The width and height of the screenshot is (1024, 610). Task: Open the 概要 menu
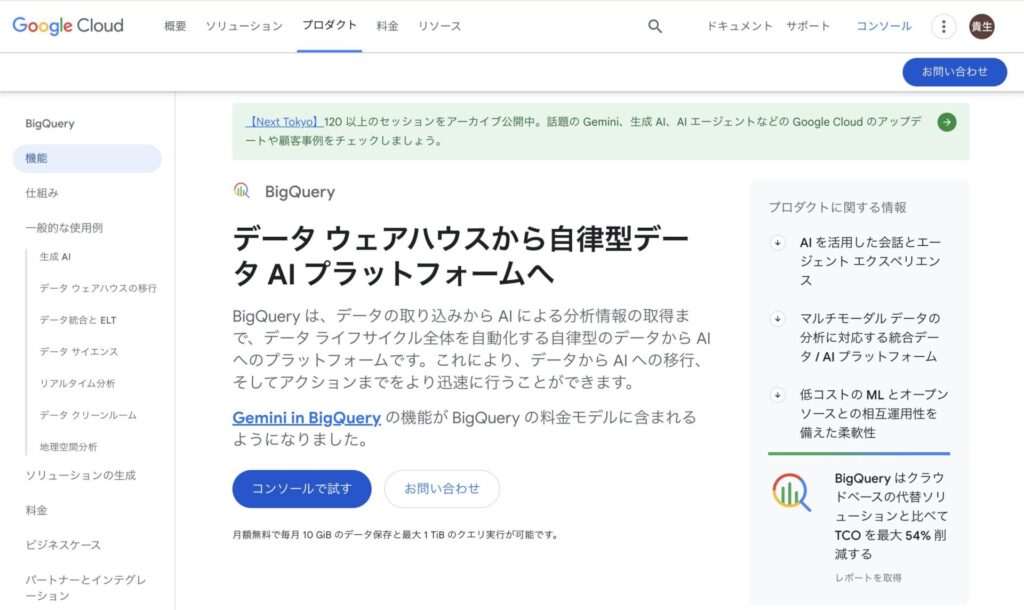click(175, 26)
